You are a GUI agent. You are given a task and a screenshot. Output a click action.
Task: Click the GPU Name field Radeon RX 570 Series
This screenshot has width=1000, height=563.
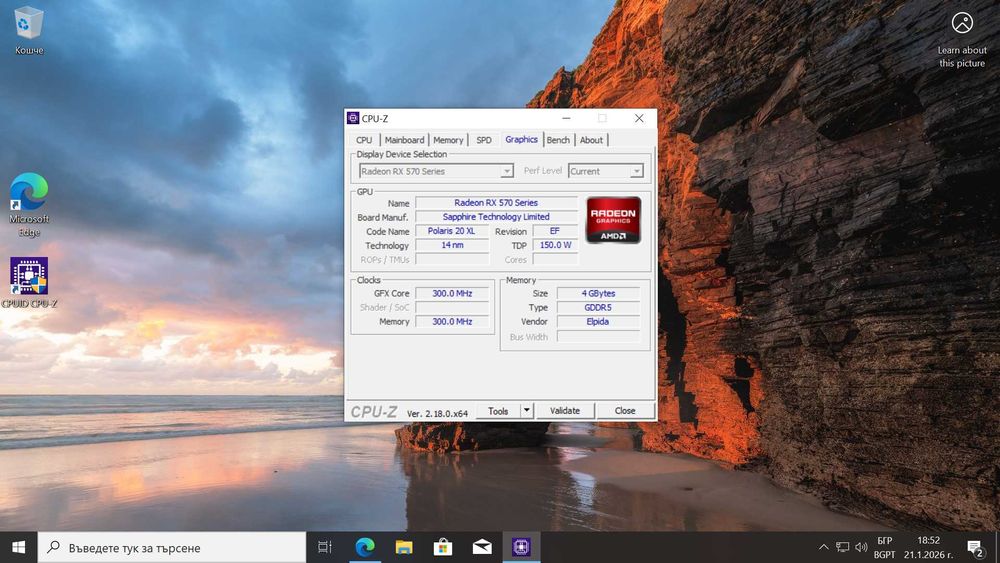[x=496, y=203]
